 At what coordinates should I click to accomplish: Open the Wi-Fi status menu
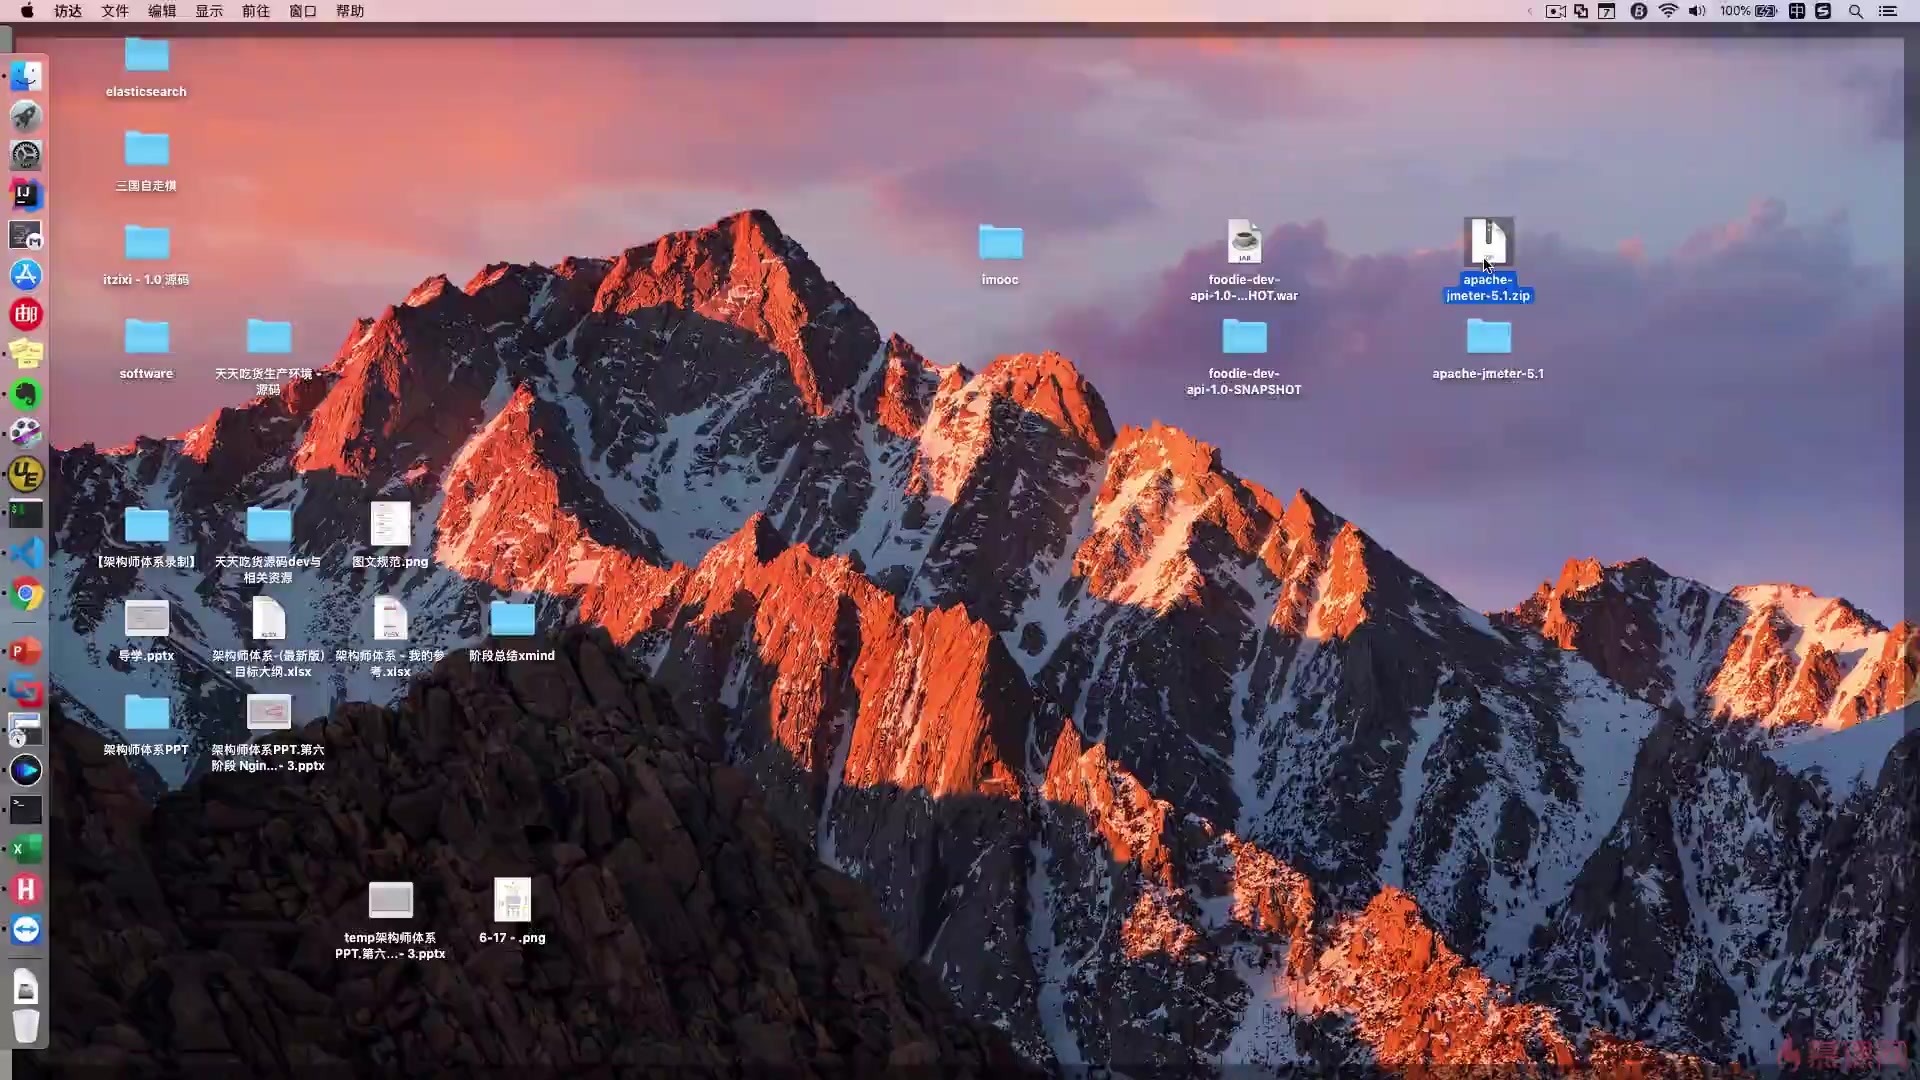coord(1668,11)
